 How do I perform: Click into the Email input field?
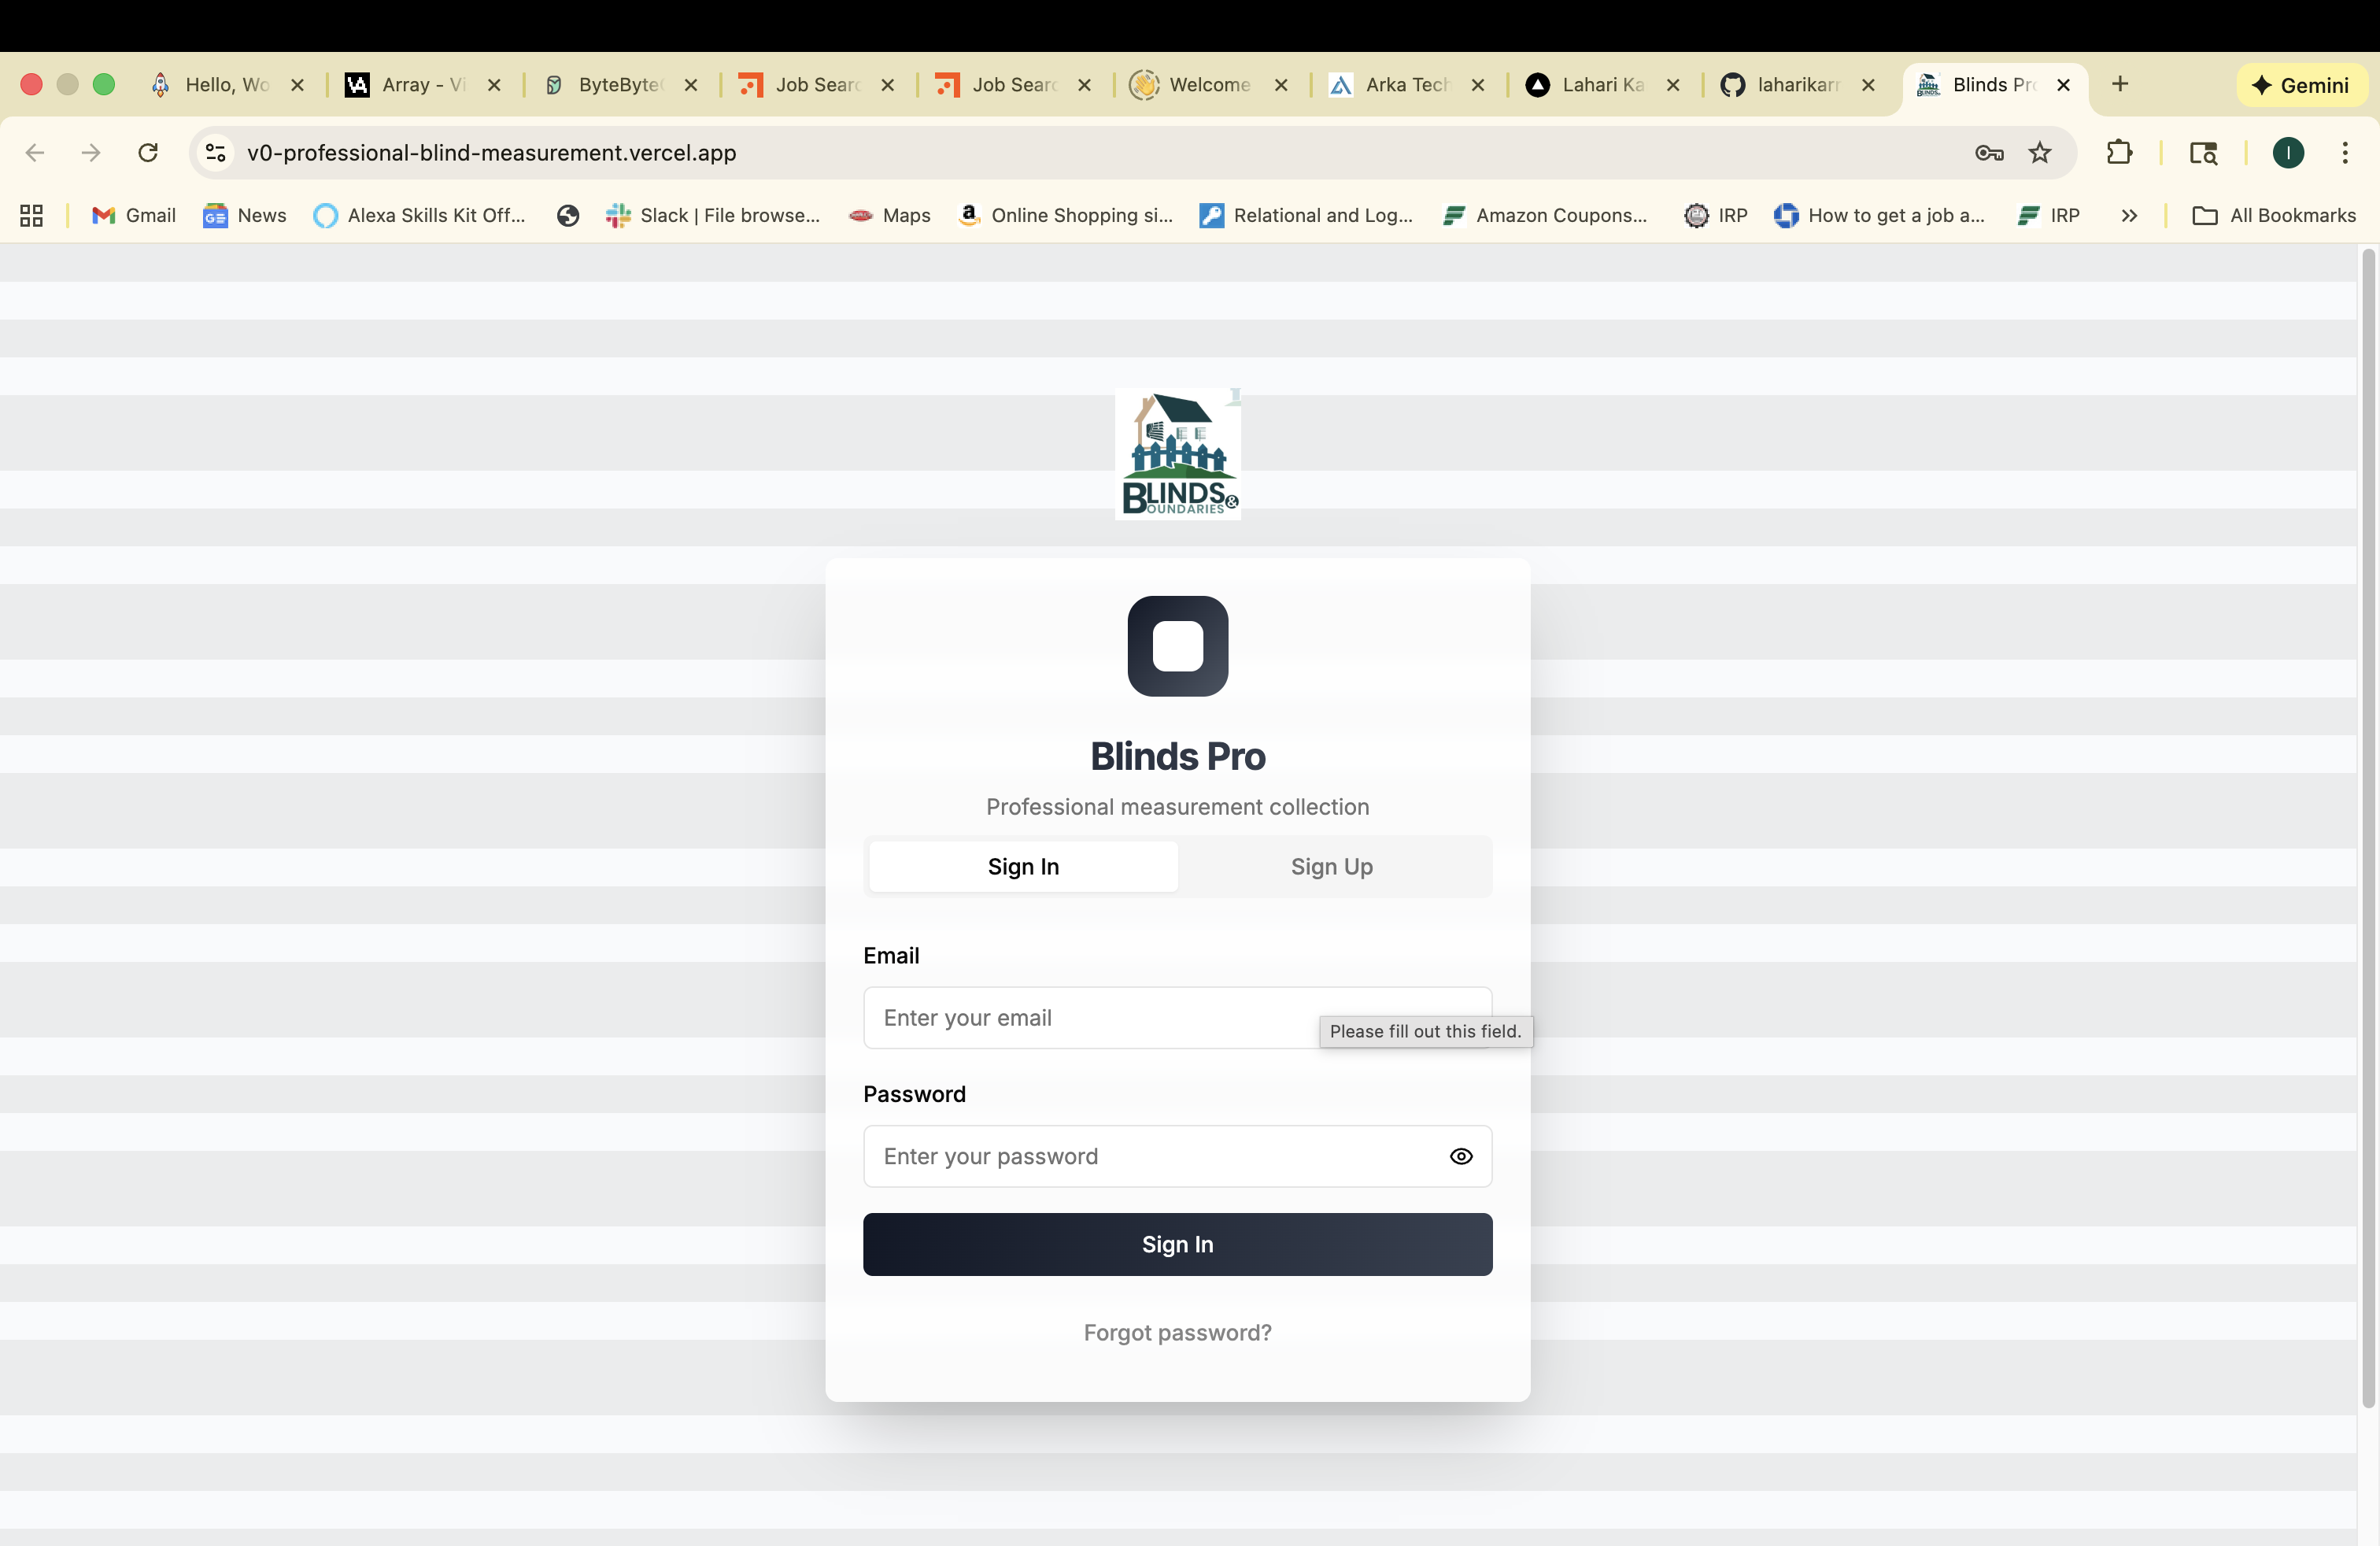click(1178, 1018)
